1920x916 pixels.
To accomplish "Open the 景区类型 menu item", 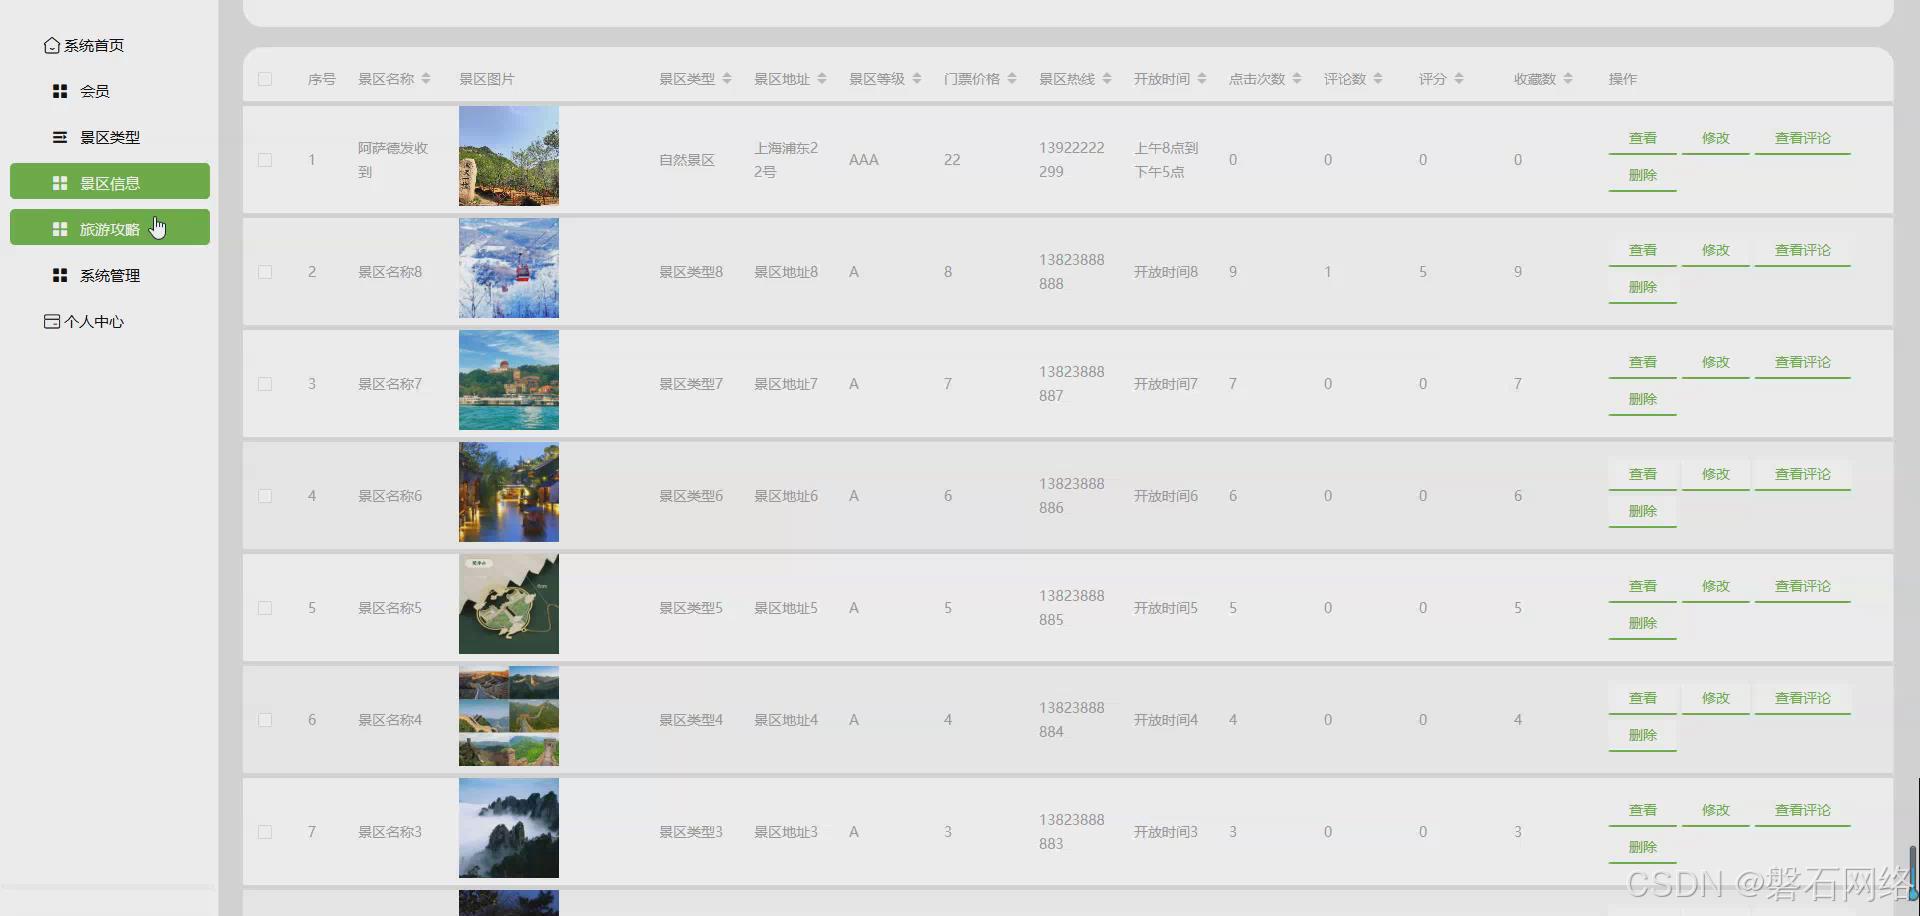I will pos(110,137).
